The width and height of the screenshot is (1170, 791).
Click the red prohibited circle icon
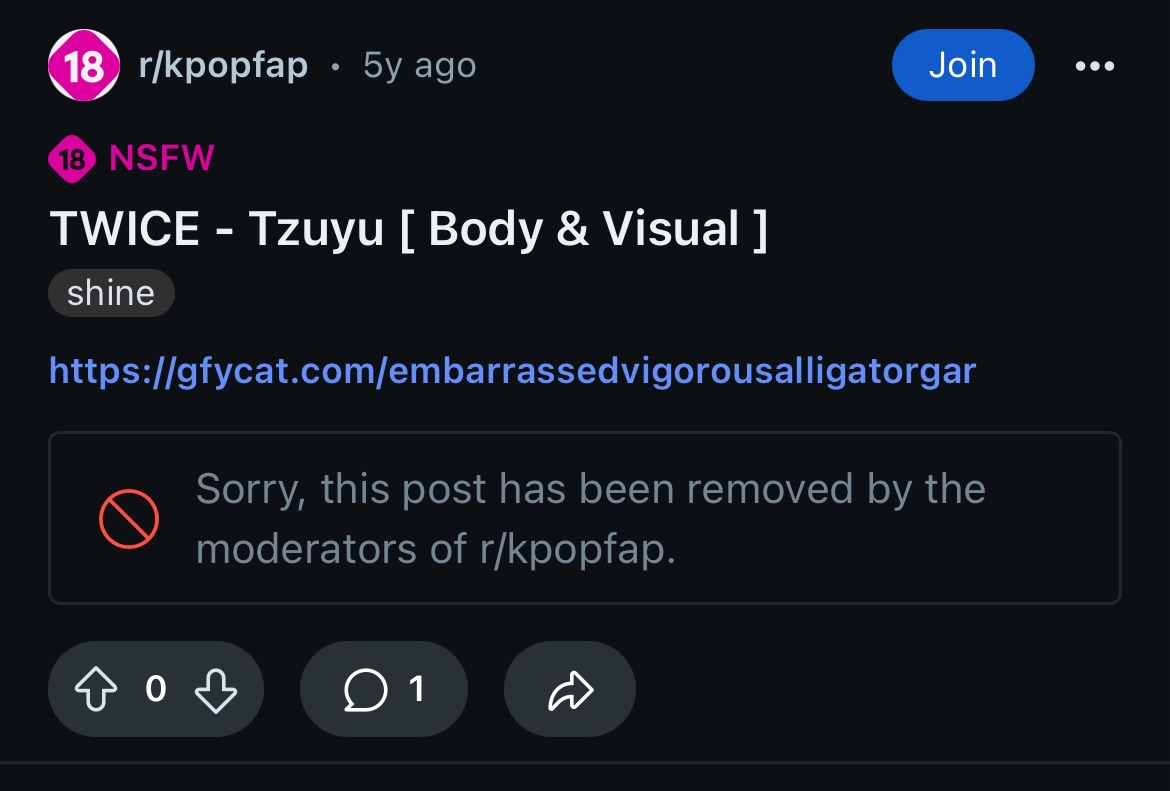click(x=128, y=519)
